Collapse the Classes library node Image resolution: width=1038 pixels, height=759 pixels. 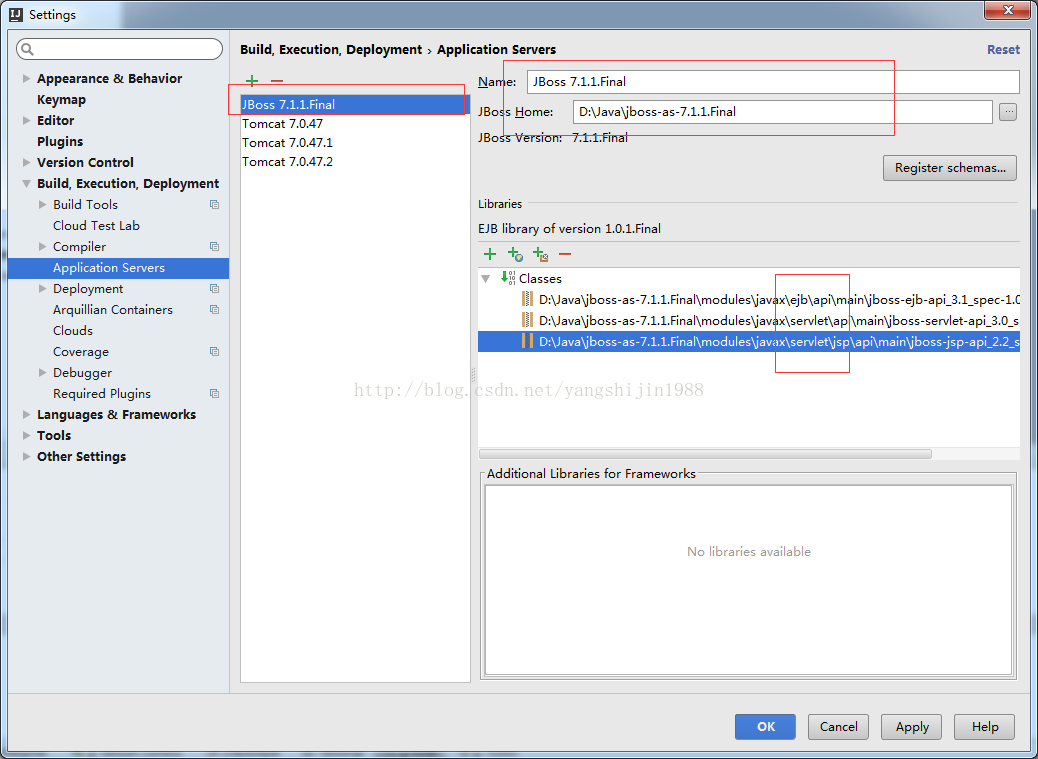(486, 279)
